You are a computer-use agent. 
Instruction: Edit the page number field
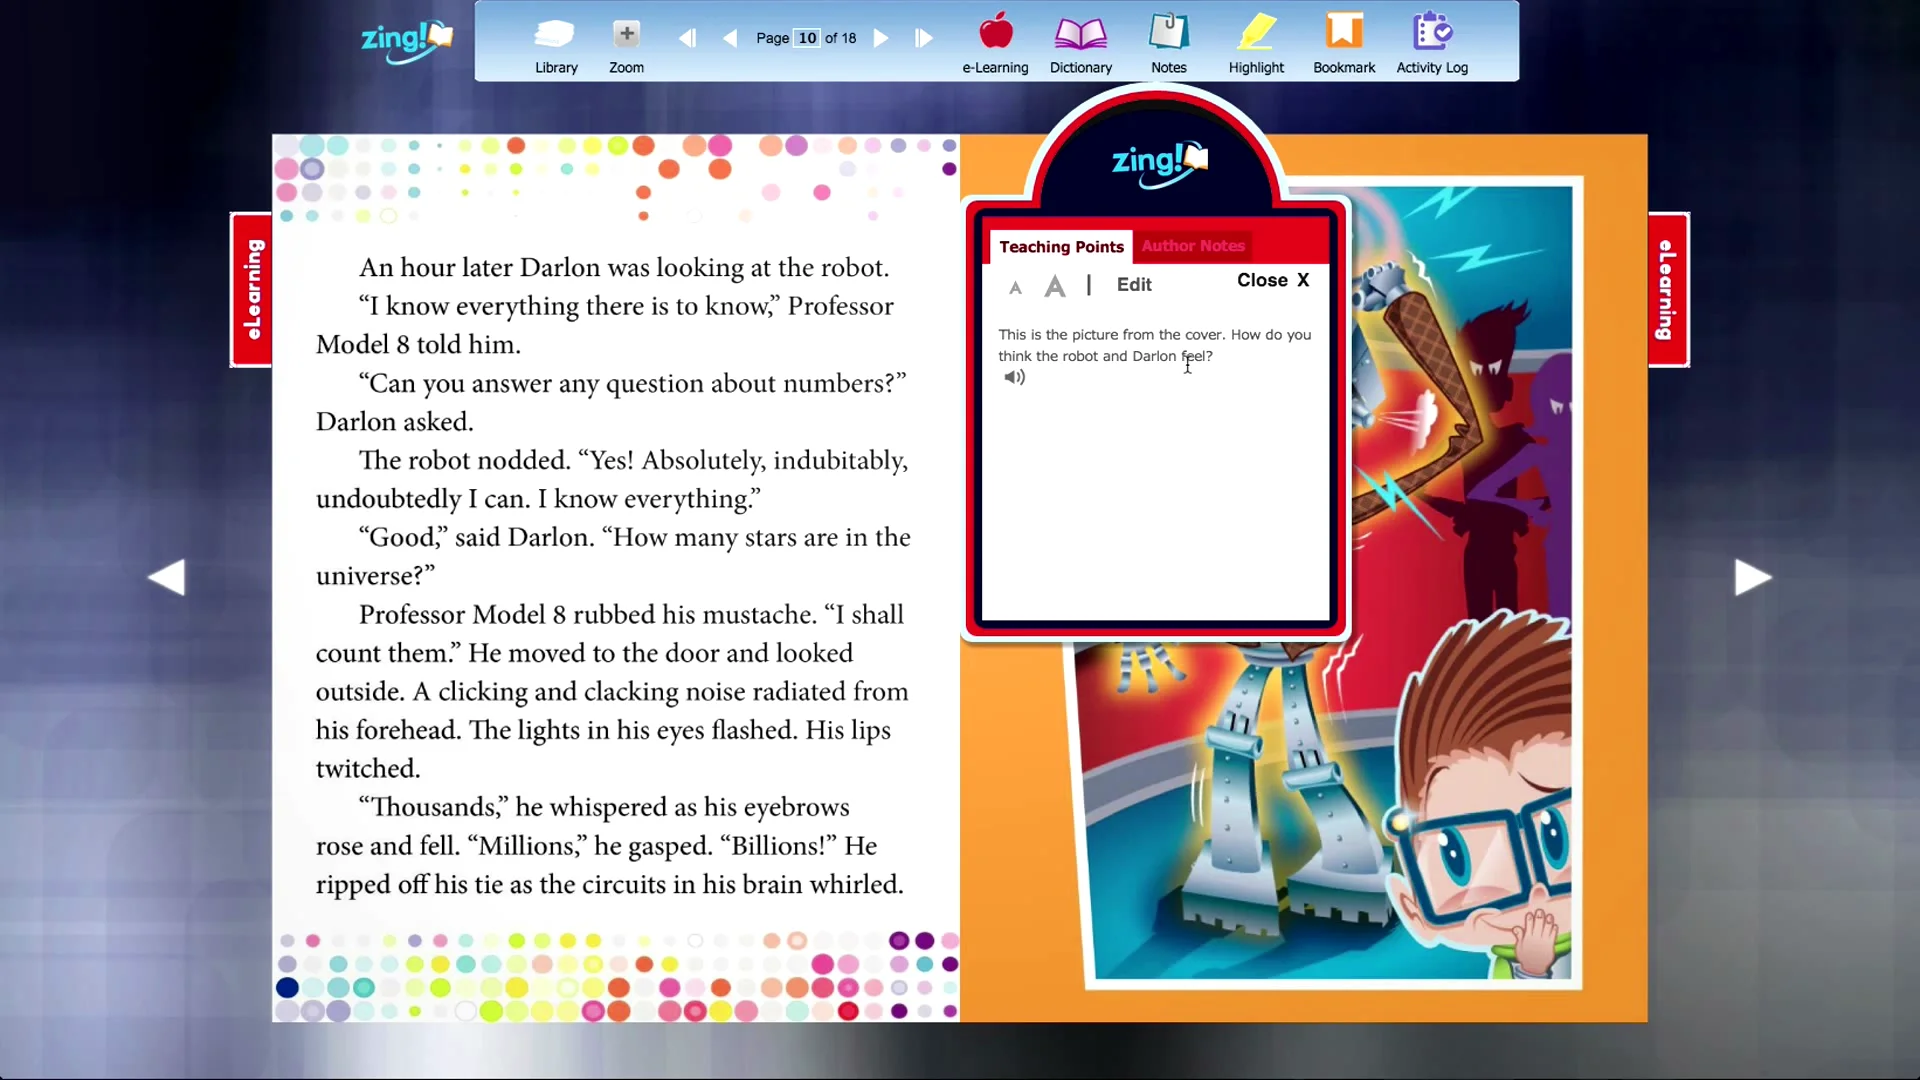click(807, 38)
